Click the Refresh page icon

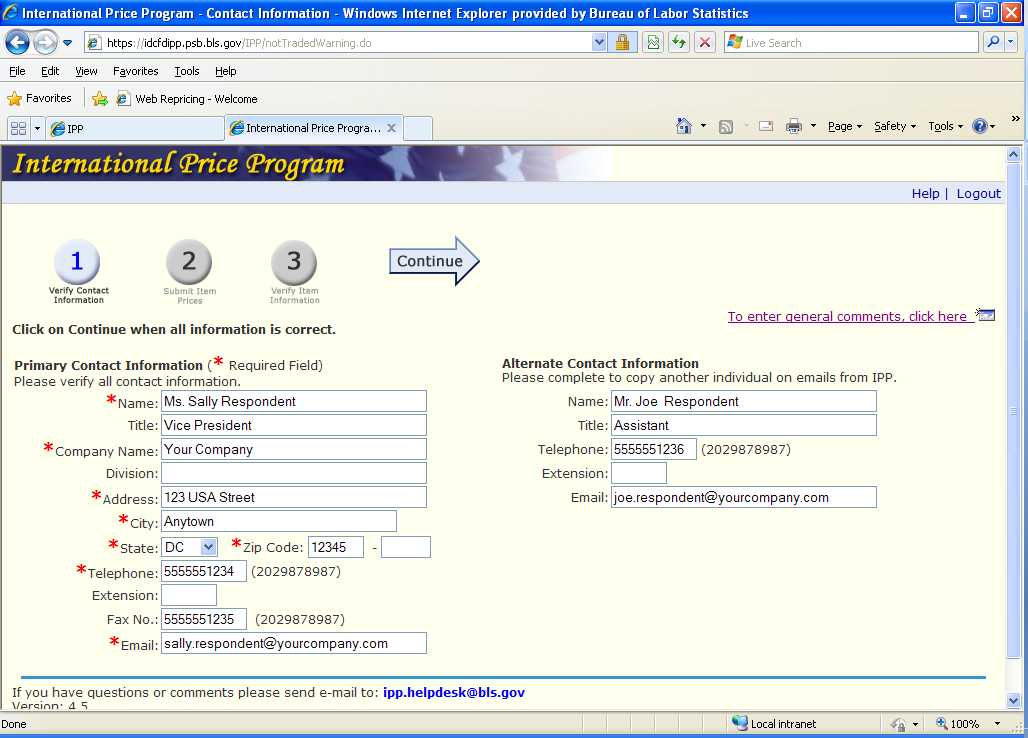(x=679, y=42)
